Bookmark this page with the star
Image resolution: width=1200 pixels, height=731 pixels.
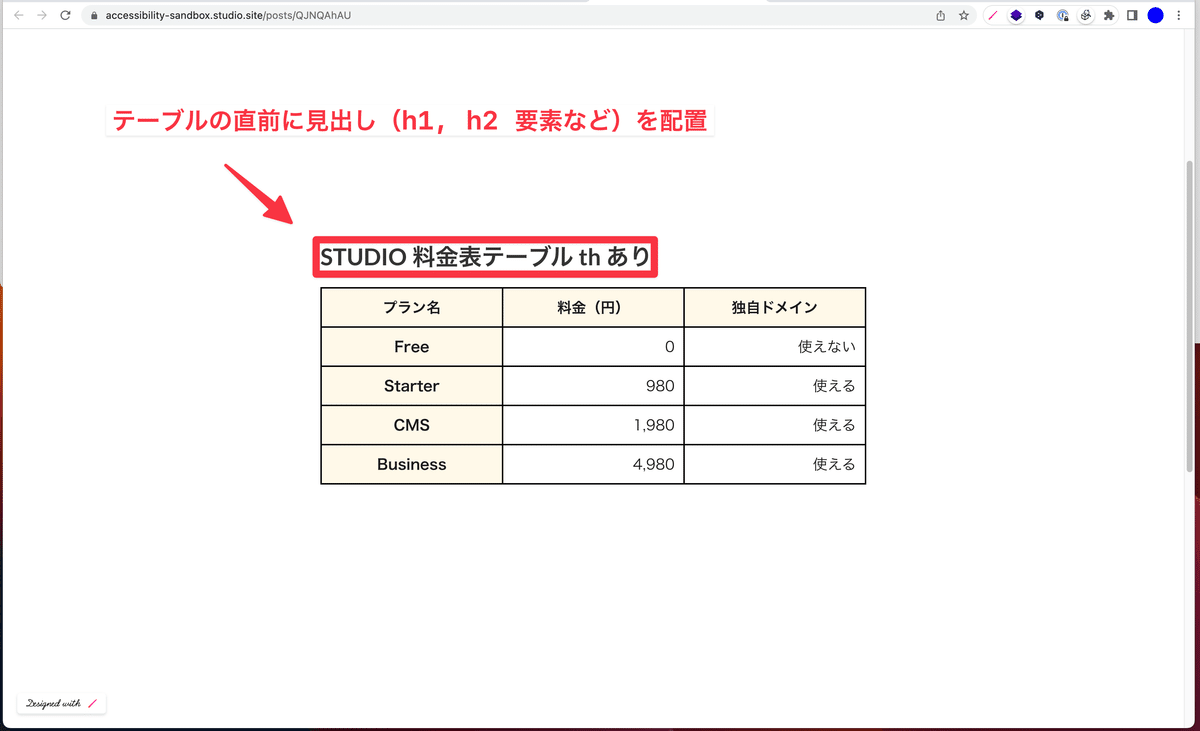tap(964, 15)
